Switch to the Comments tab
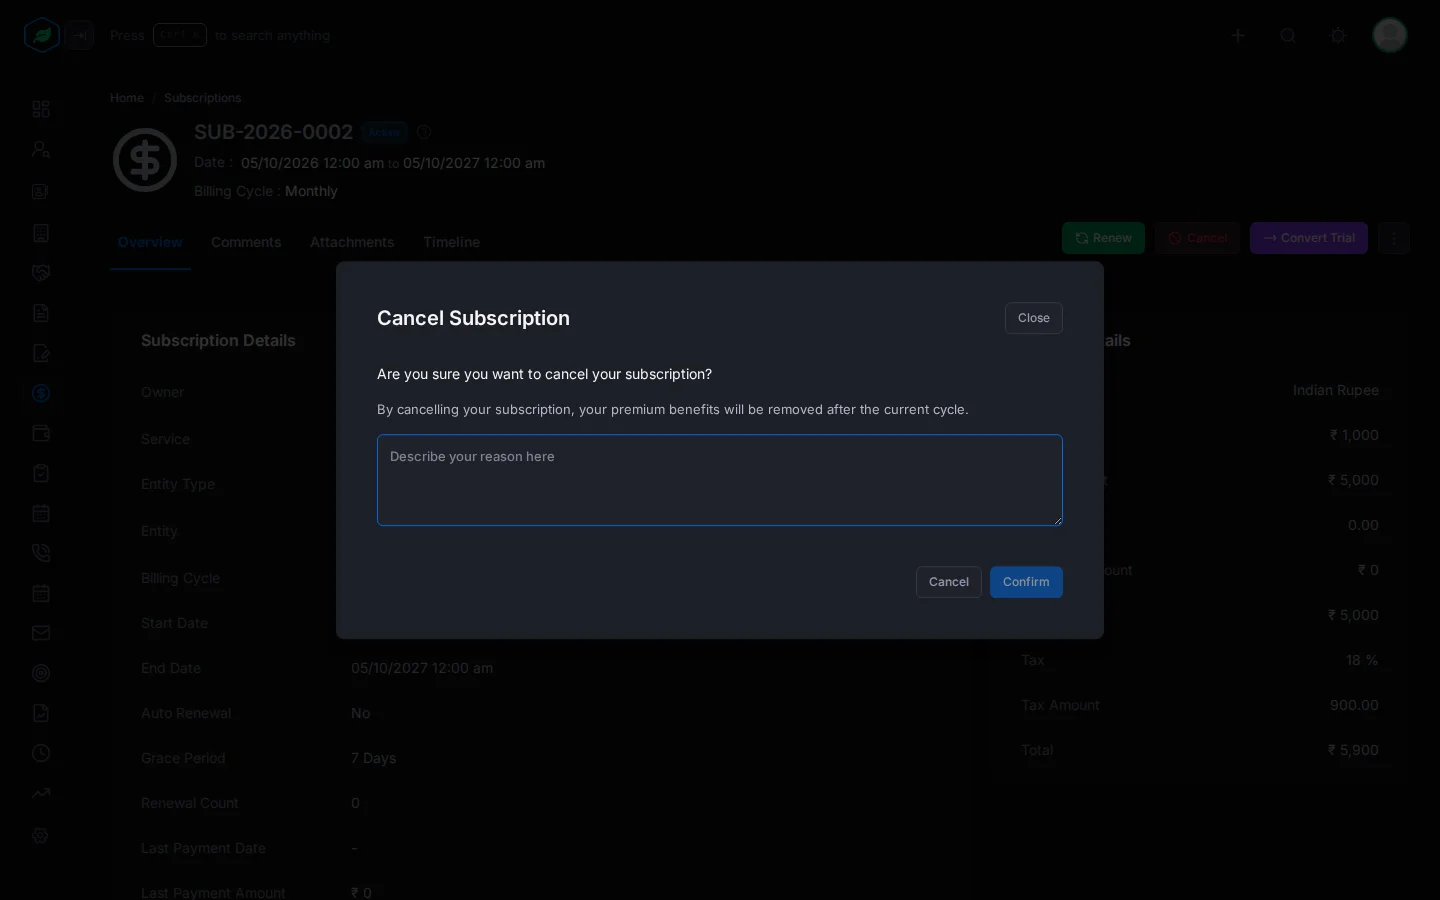This screenshot has height=900, width=1440. [x=246, y=242]
